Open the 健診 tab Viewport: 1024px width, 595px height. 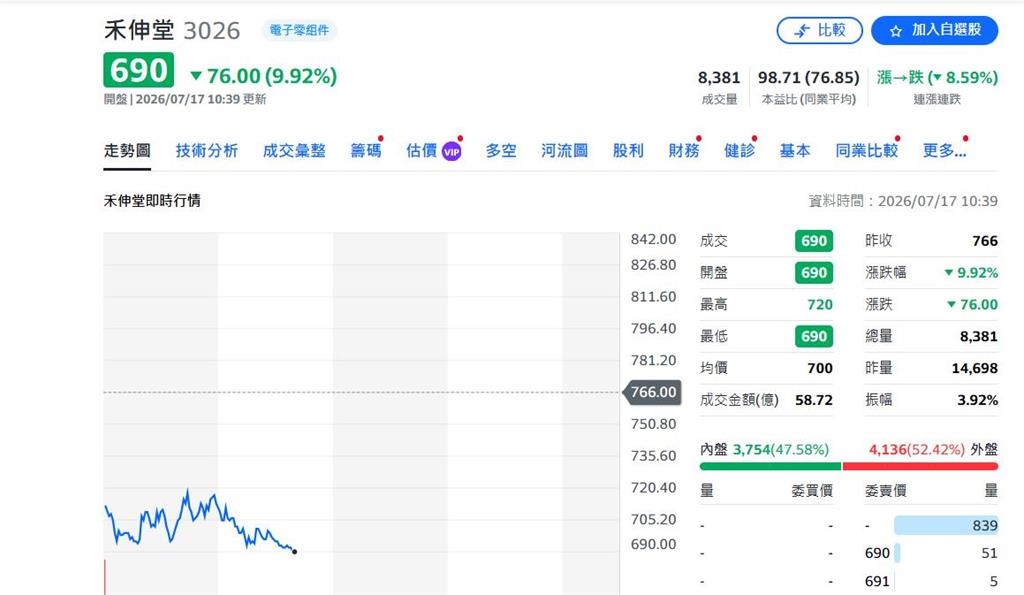739,150
